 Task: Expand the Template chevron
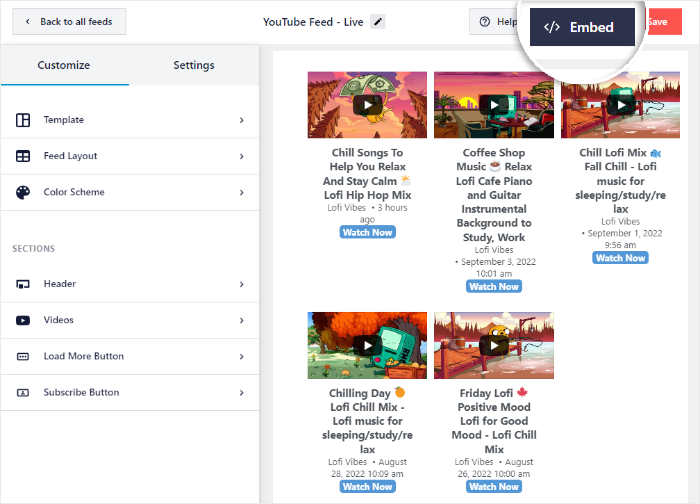tap(242, 120)
